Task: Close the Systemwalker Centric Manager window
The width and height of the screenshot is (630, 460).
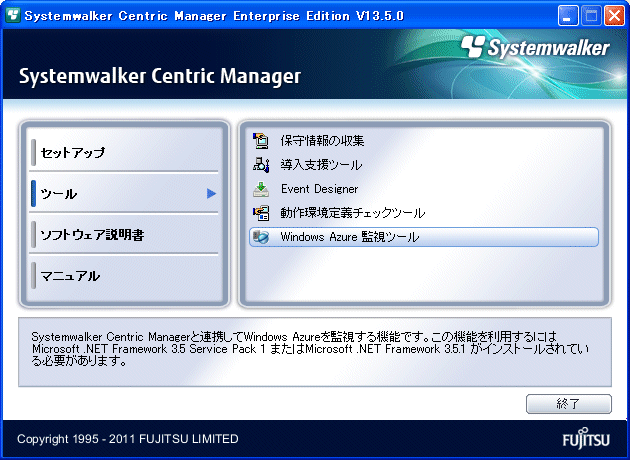Action: 615,16
